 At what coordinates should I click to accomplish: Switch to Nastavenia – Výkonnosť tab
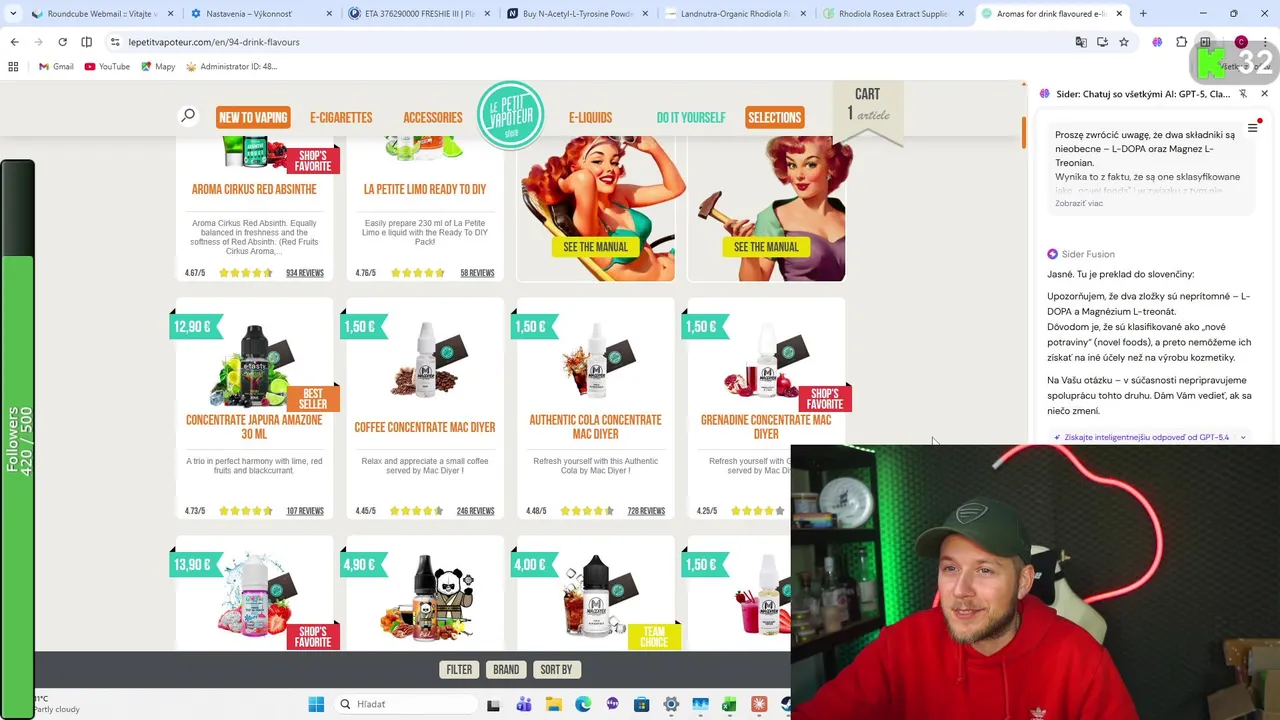(x=255, y=14)
